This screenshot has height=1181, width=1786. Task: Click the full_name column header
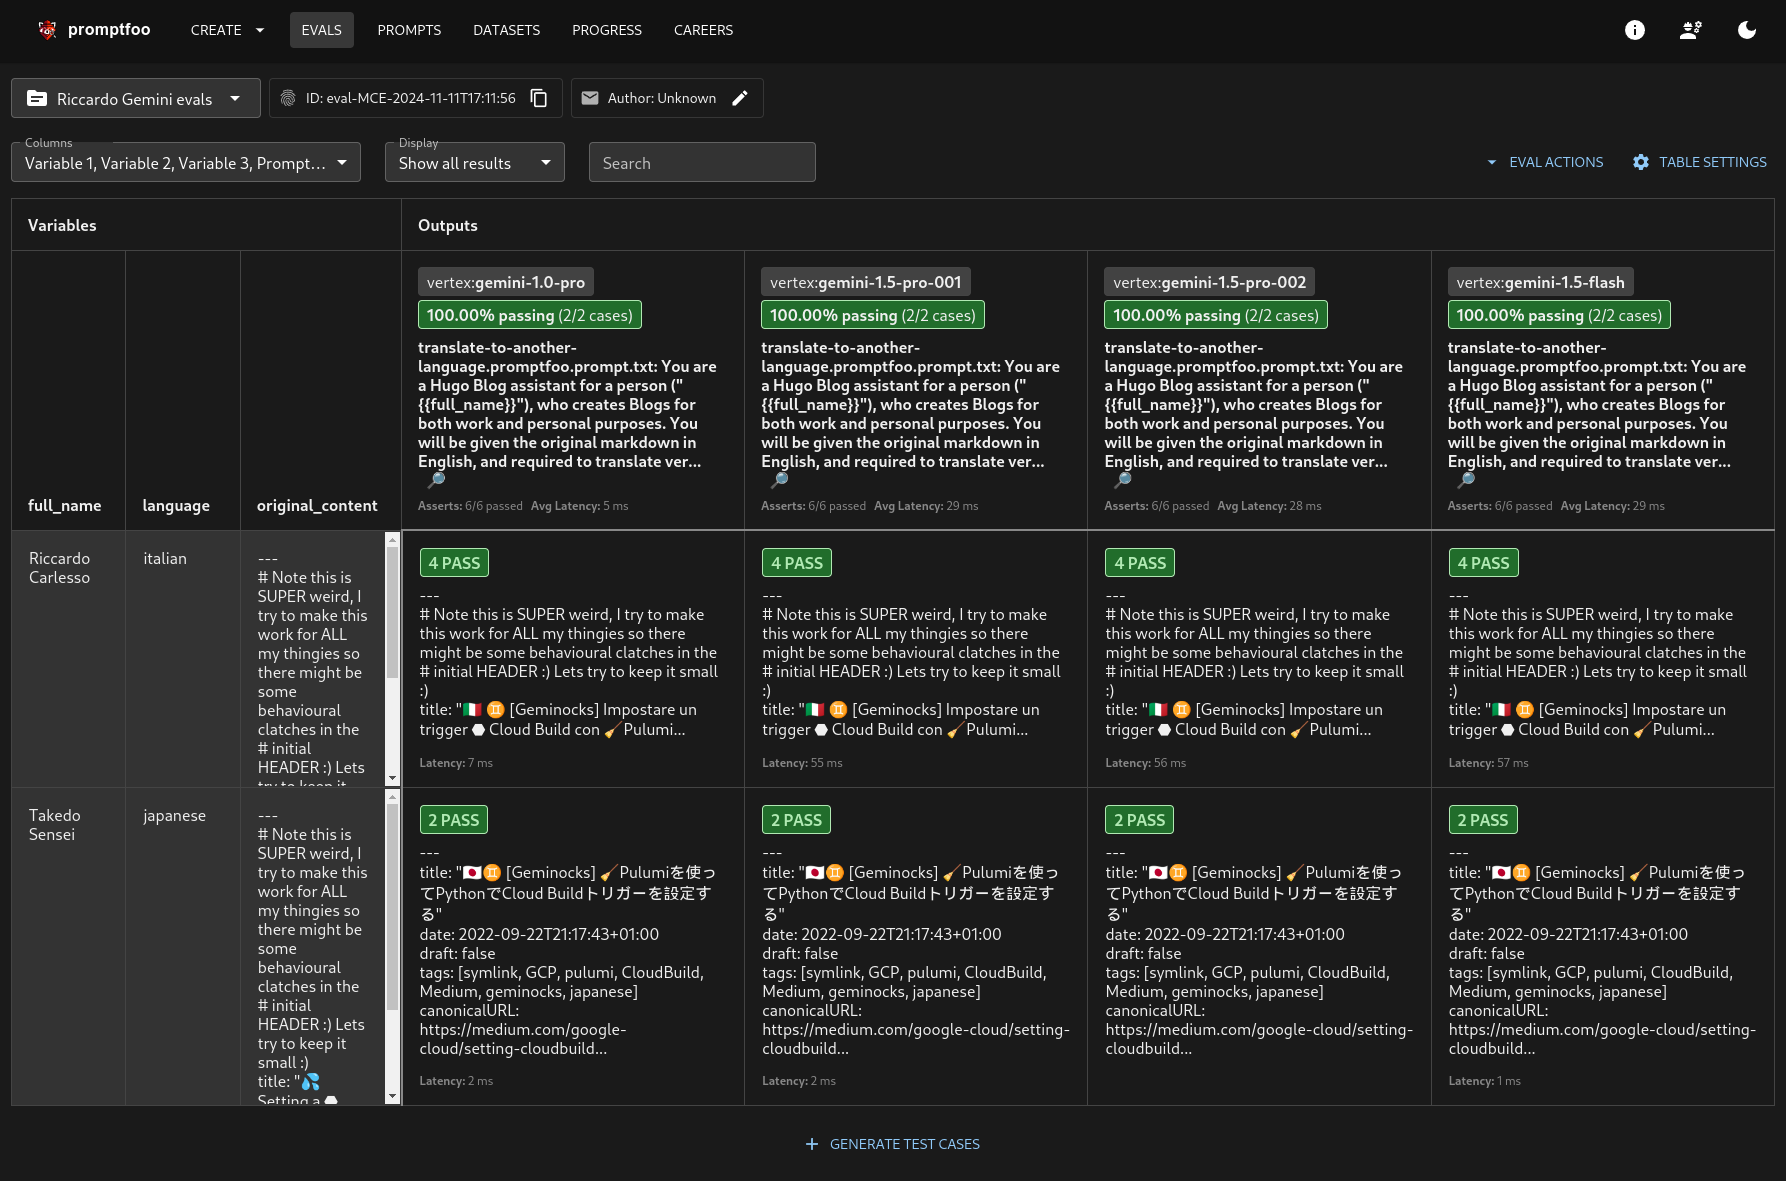[64, 505]
